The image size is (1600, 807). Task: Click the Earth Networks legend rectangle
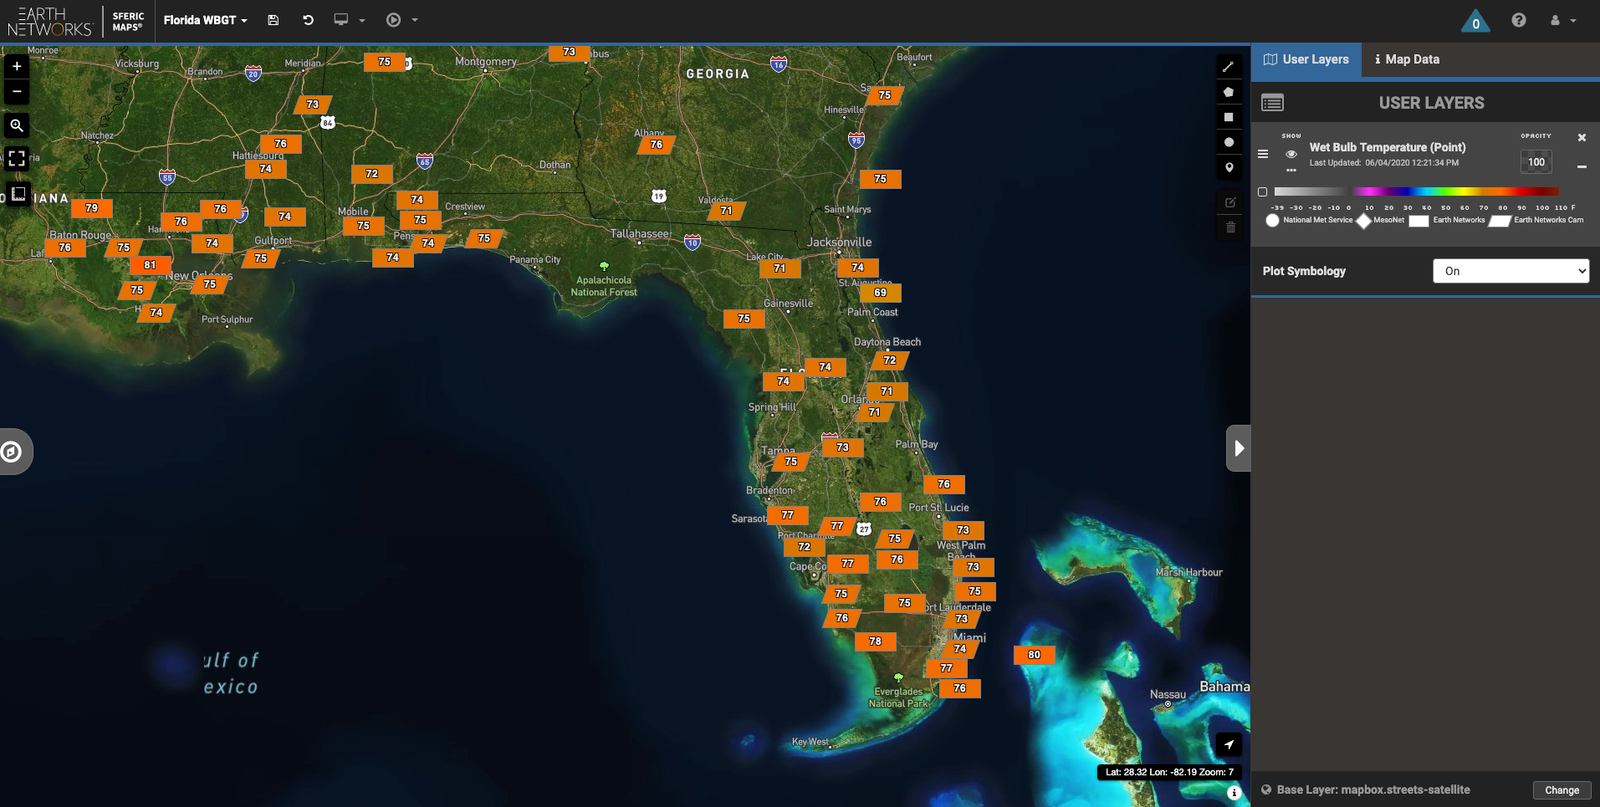[1418, 221]
